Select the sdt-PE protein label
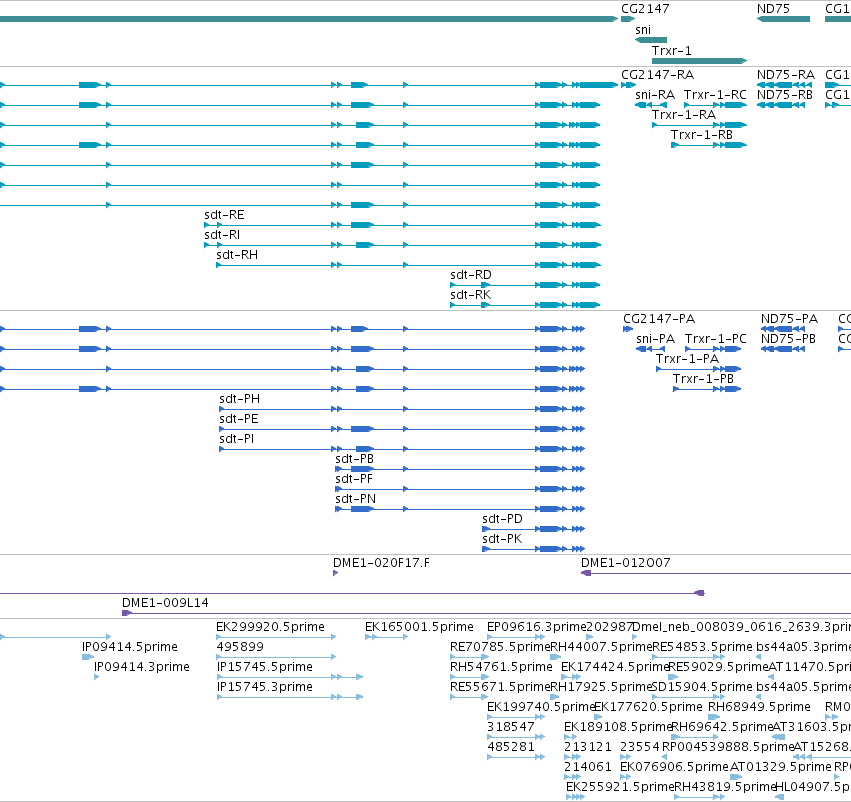Viewport: 851px width, 802px height. pyautogui.click(x=239, y=419)
